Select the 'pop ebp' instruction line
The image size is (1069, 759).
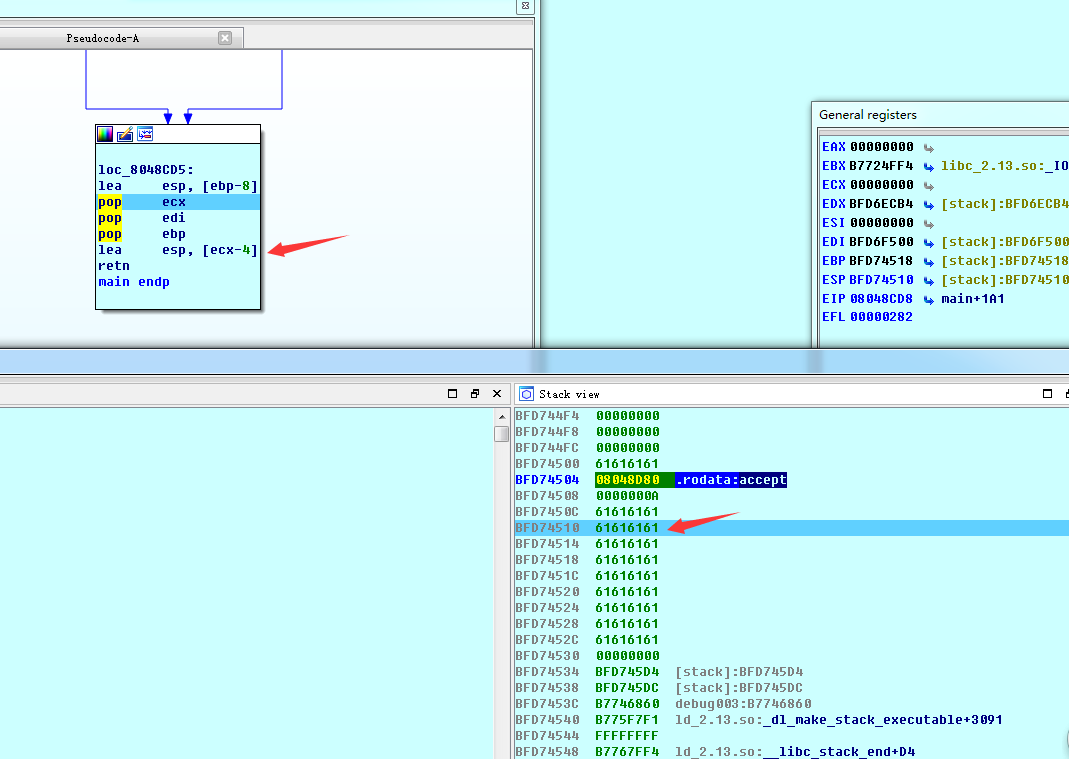142,234
